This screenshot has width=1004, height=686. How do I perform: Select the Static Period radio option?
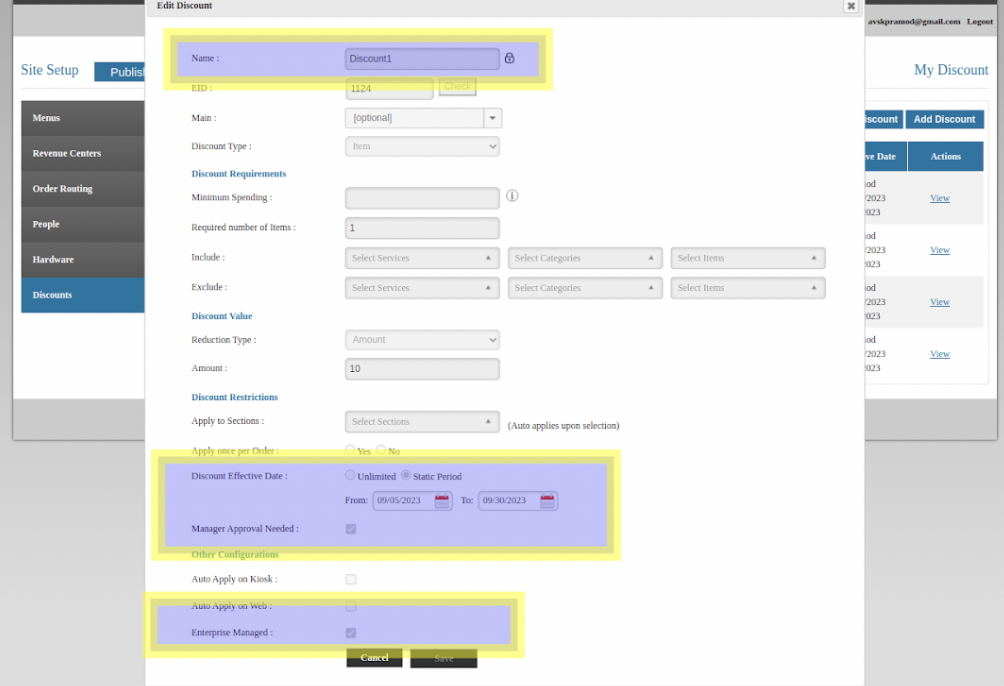(406, 475)
